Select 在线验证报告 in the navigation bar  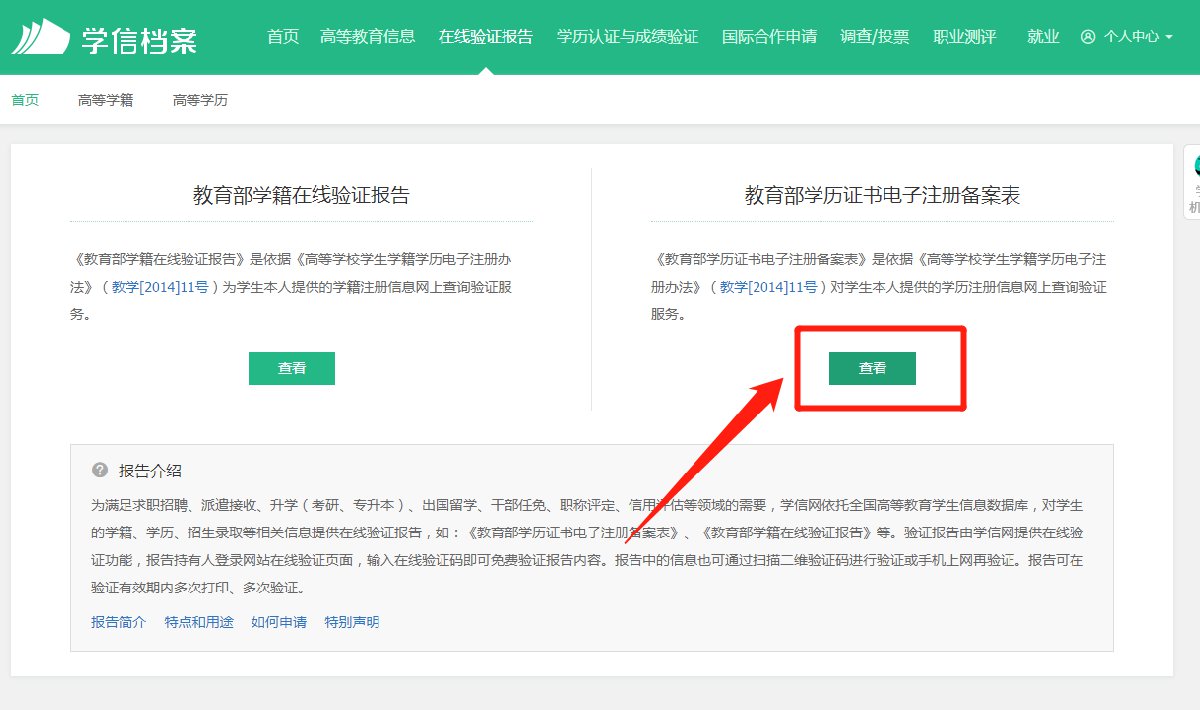(x=485, y=37)
